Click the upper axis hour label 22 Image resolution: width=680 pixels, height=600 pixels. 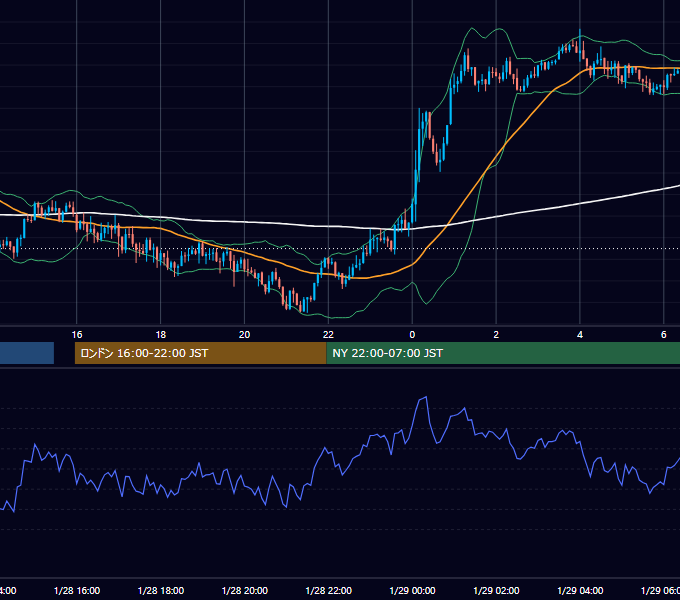tap(328, 335)
